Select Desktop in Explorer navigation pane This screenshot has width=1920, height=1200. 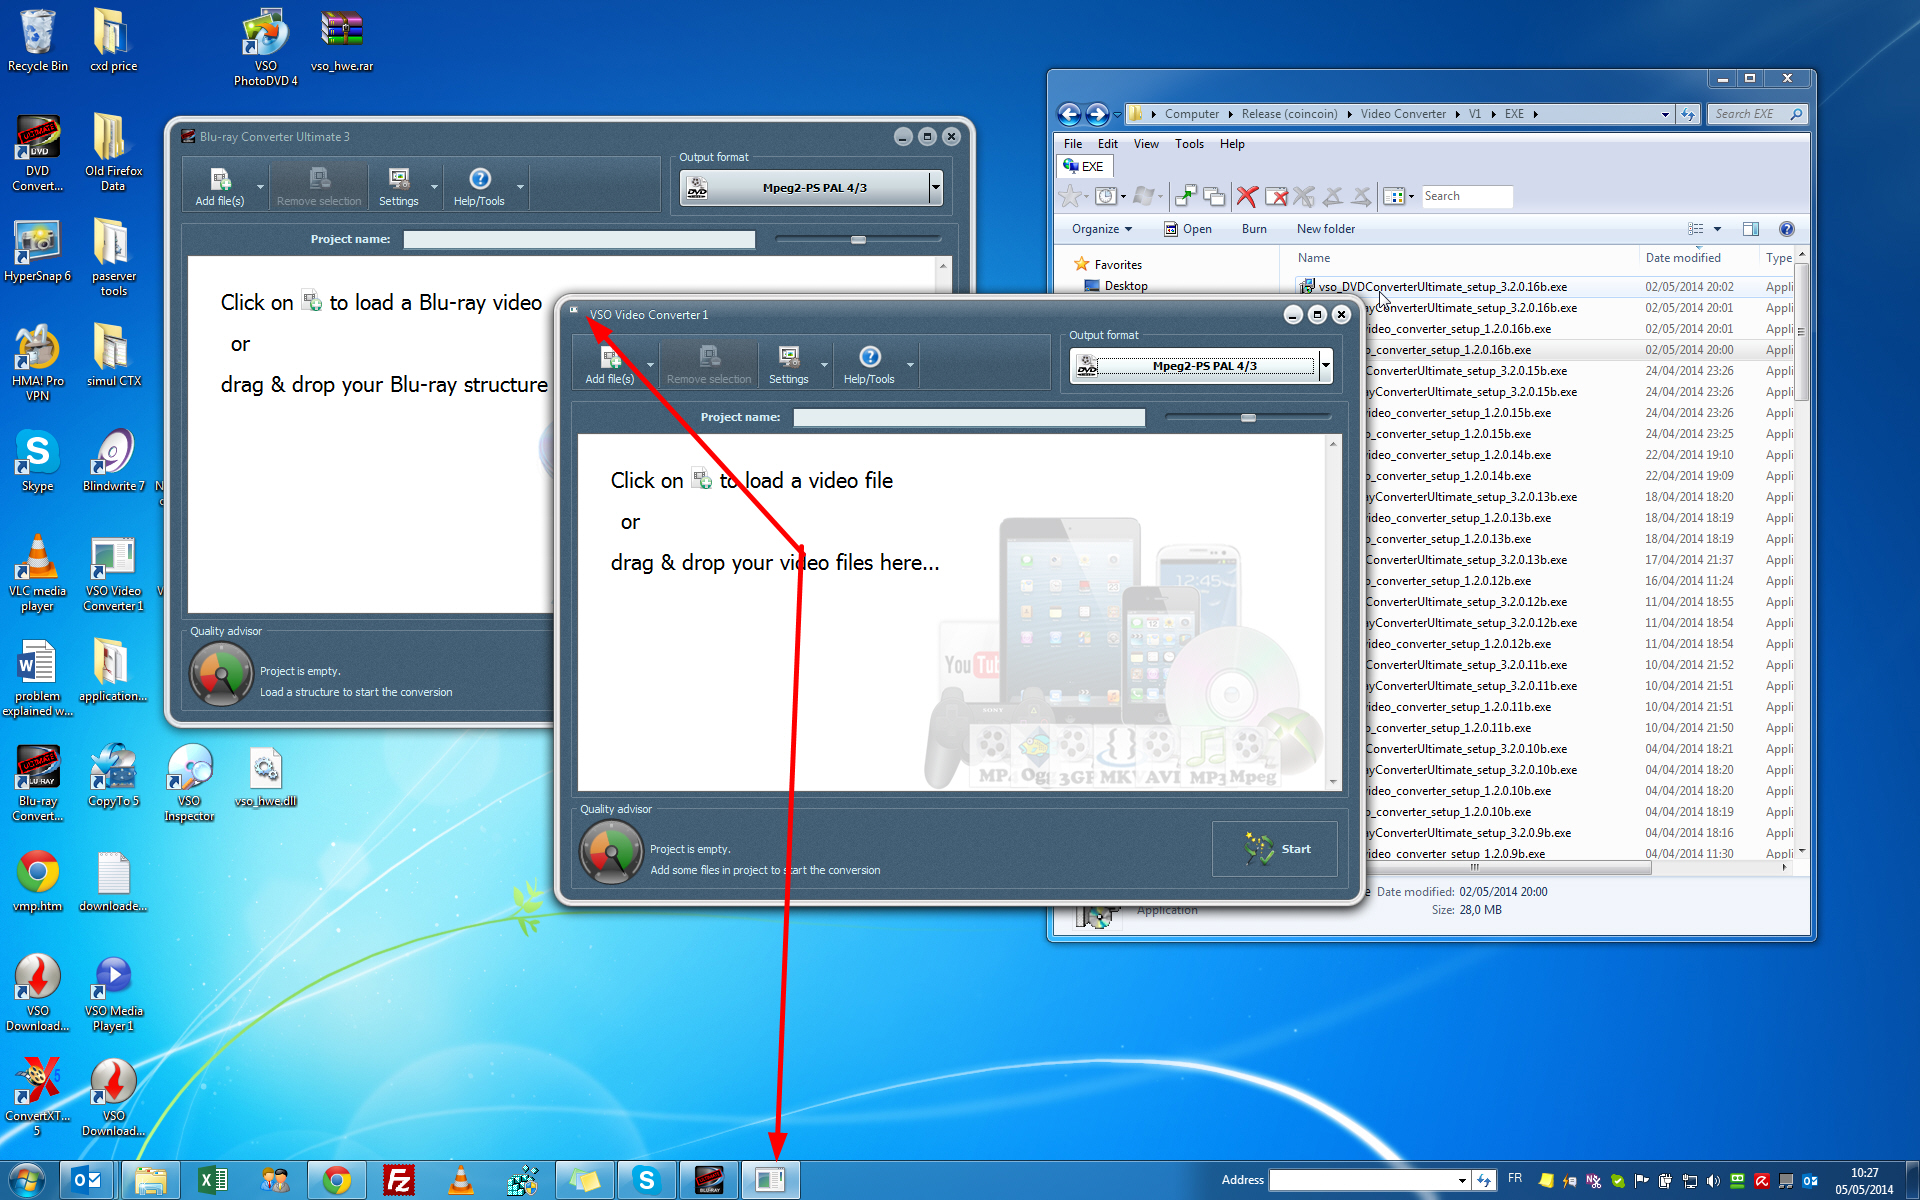tap(1126, 286)
